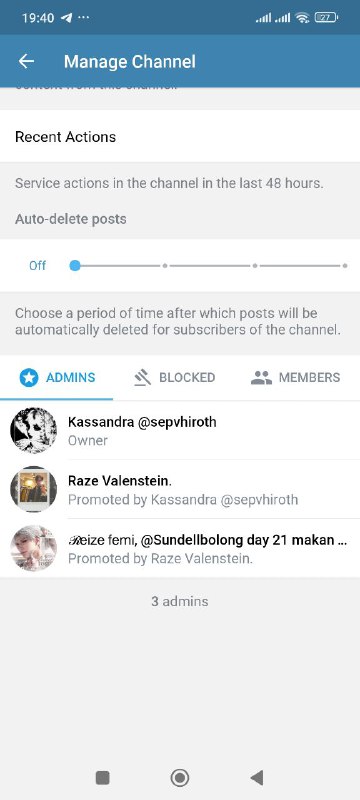The height and width of the screenshot is (800, 360).
Task: Tap the people icon for Members
Action: (x=261, y=378)
